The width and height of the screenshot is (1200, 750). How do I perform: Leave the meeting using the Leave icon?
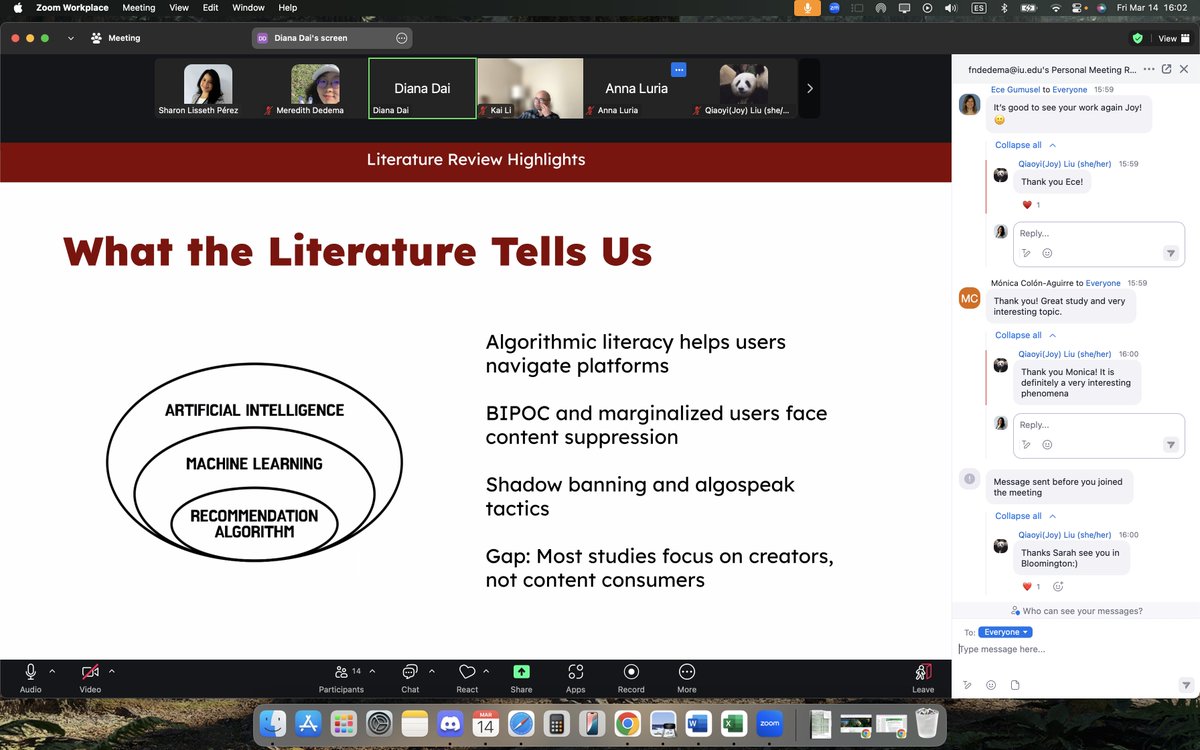point(923,672)
